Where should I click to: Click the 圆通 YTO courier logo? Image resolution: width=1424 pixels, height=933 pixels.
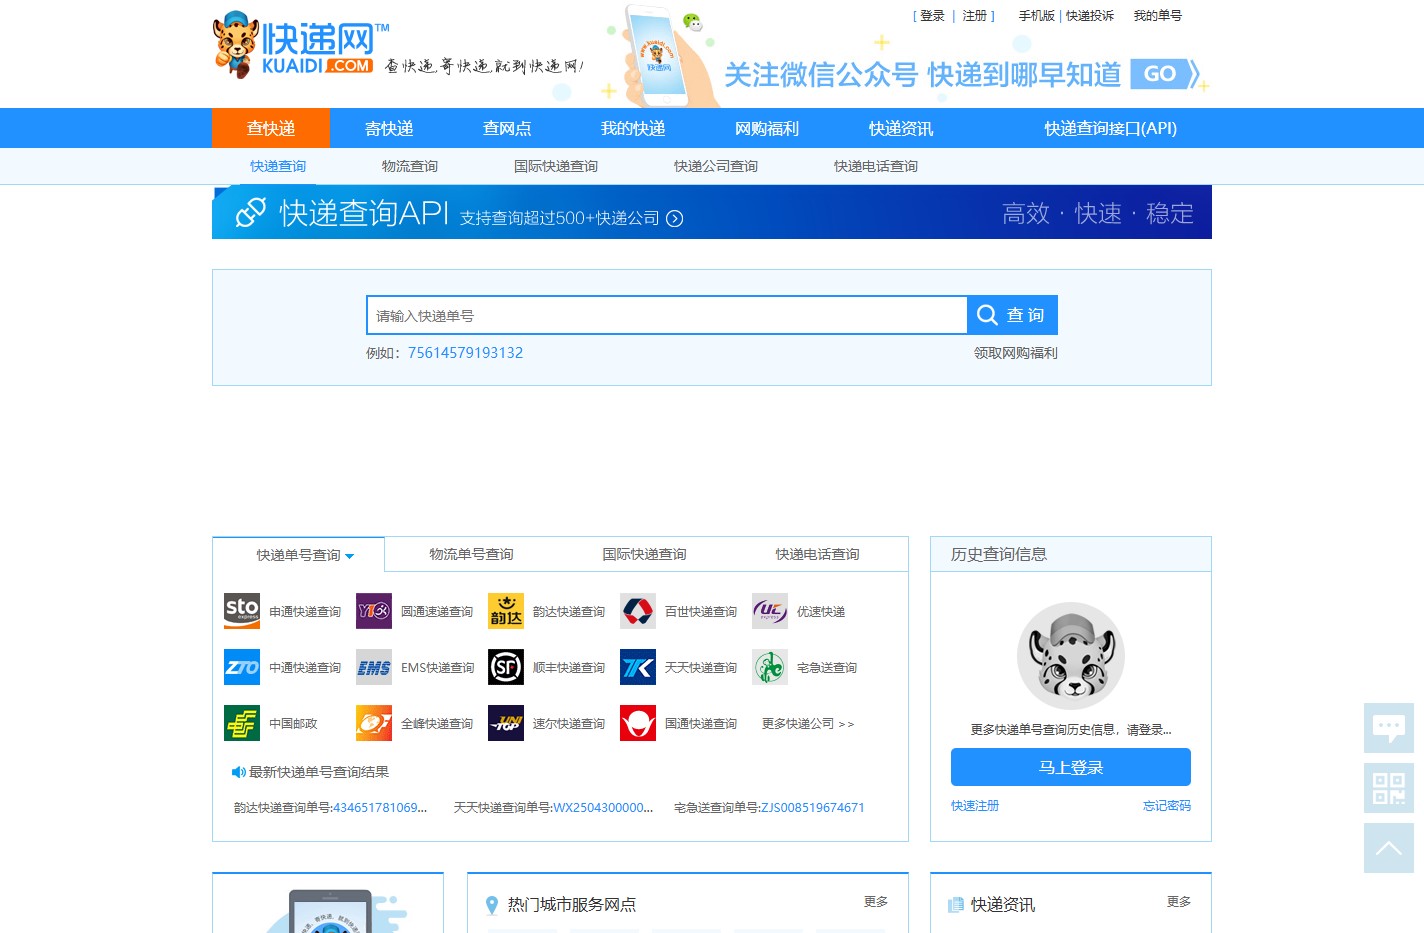coord(374,611)
